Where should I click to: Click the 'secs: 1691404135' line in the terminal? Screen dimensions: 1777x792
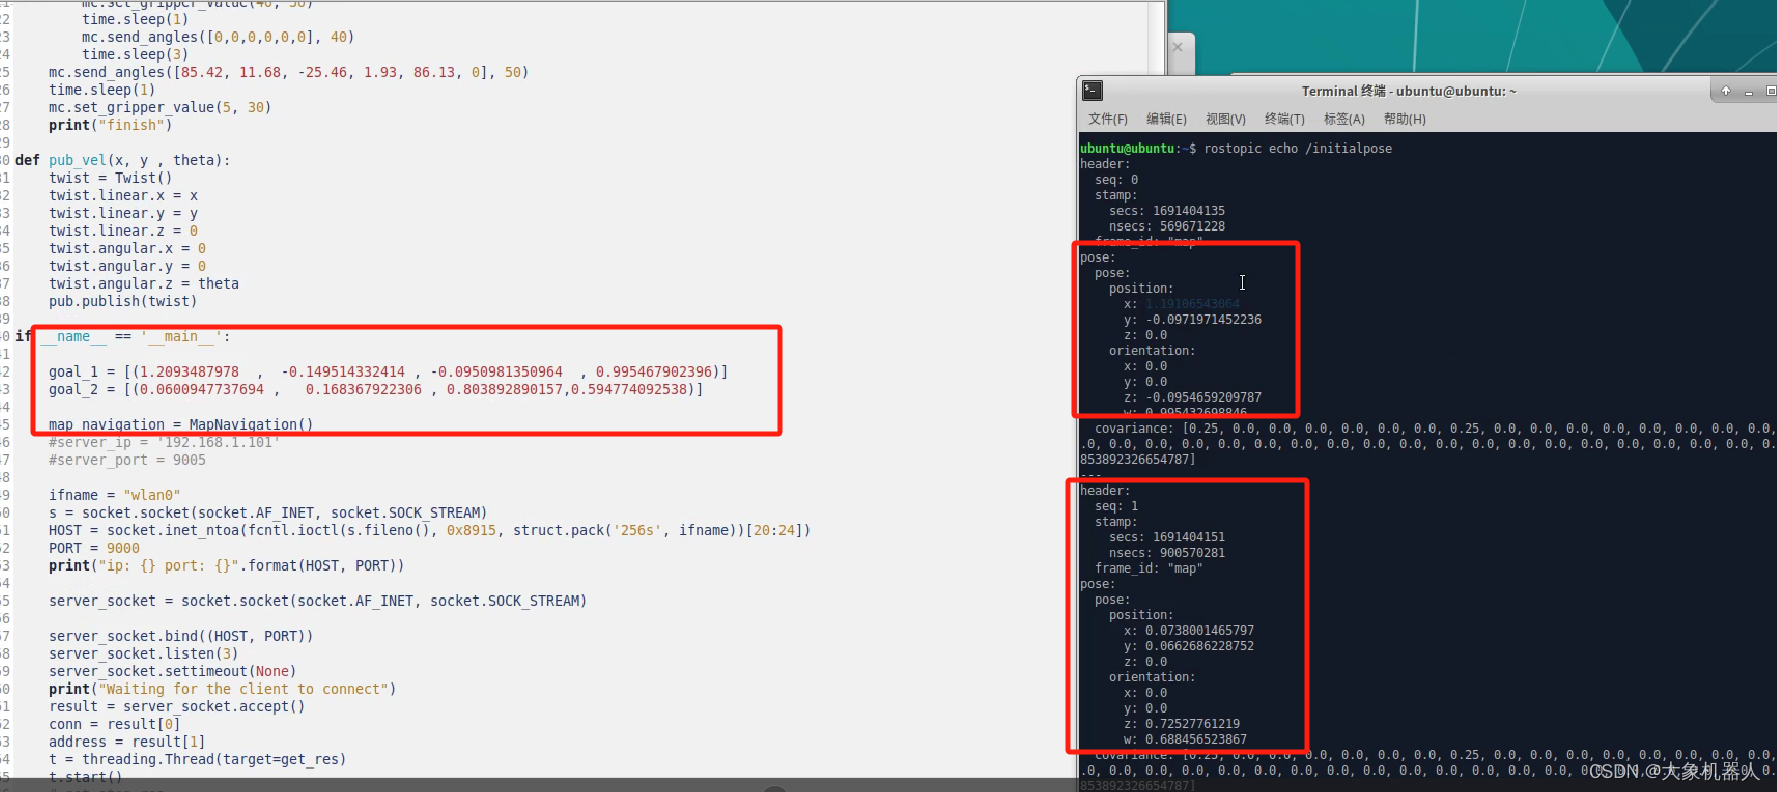pyautogui.click(x=1167, y=211)
